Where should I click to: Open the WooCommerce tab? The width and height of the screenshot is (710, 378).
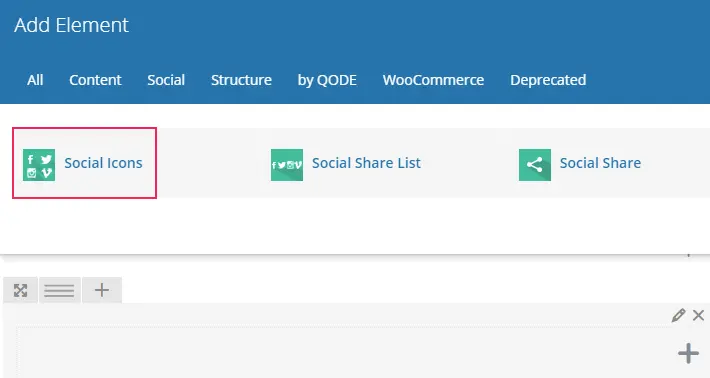(433, 80)
